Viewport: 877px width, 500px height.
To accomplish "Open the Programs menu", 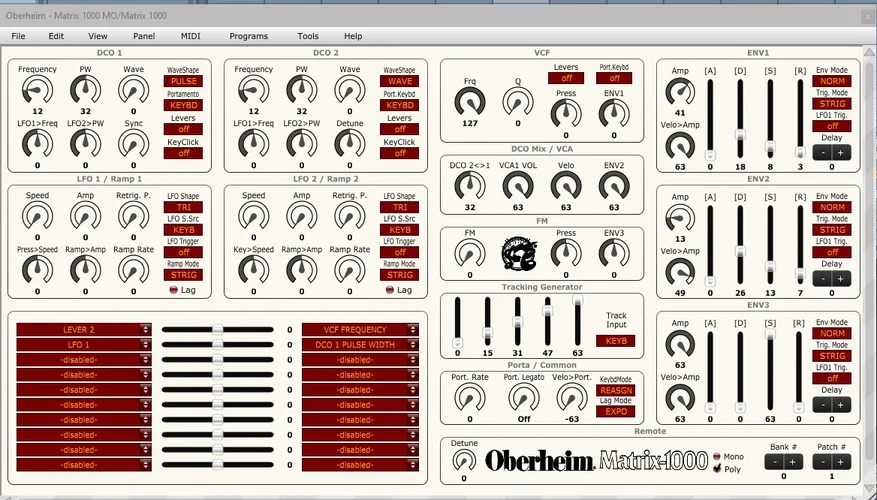I will coord(248,36).
